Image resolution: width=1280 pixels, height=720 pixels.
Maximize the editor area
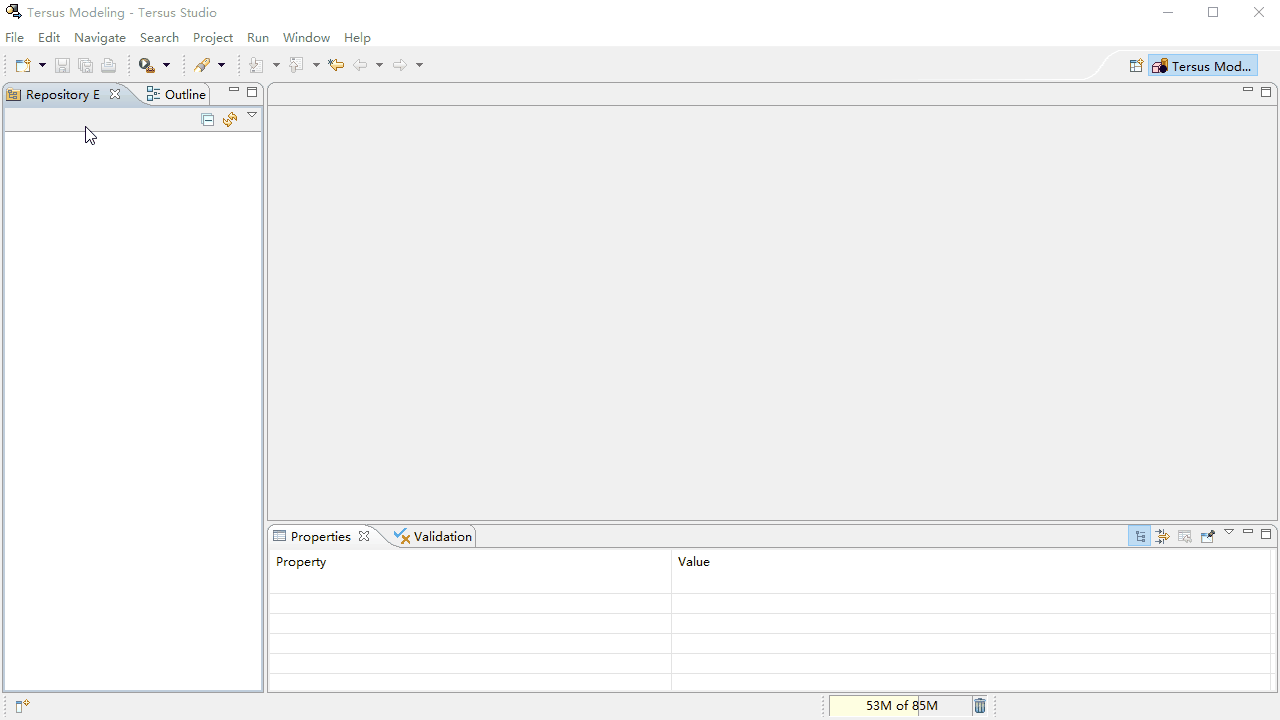pos(1266,92)
